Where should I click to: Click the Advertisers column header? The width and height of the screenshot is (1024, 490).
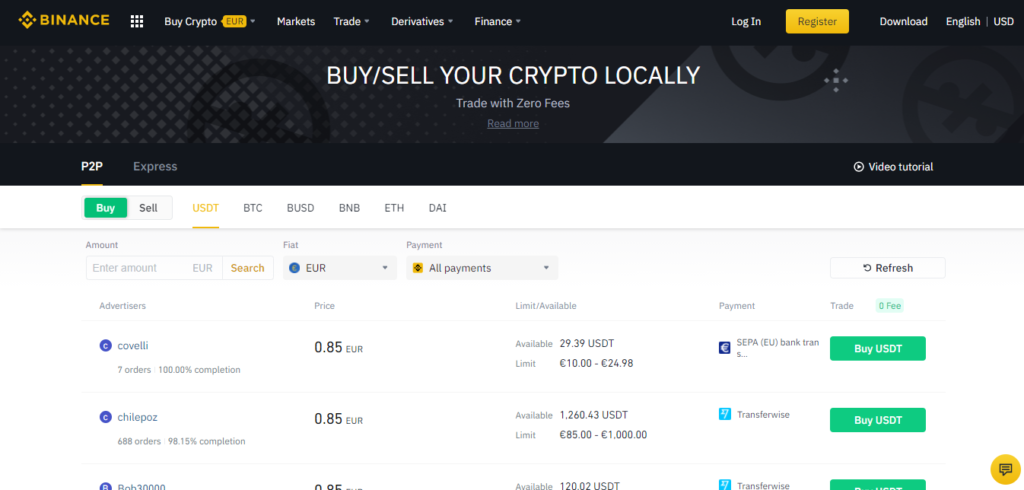[x=123, y=306]
